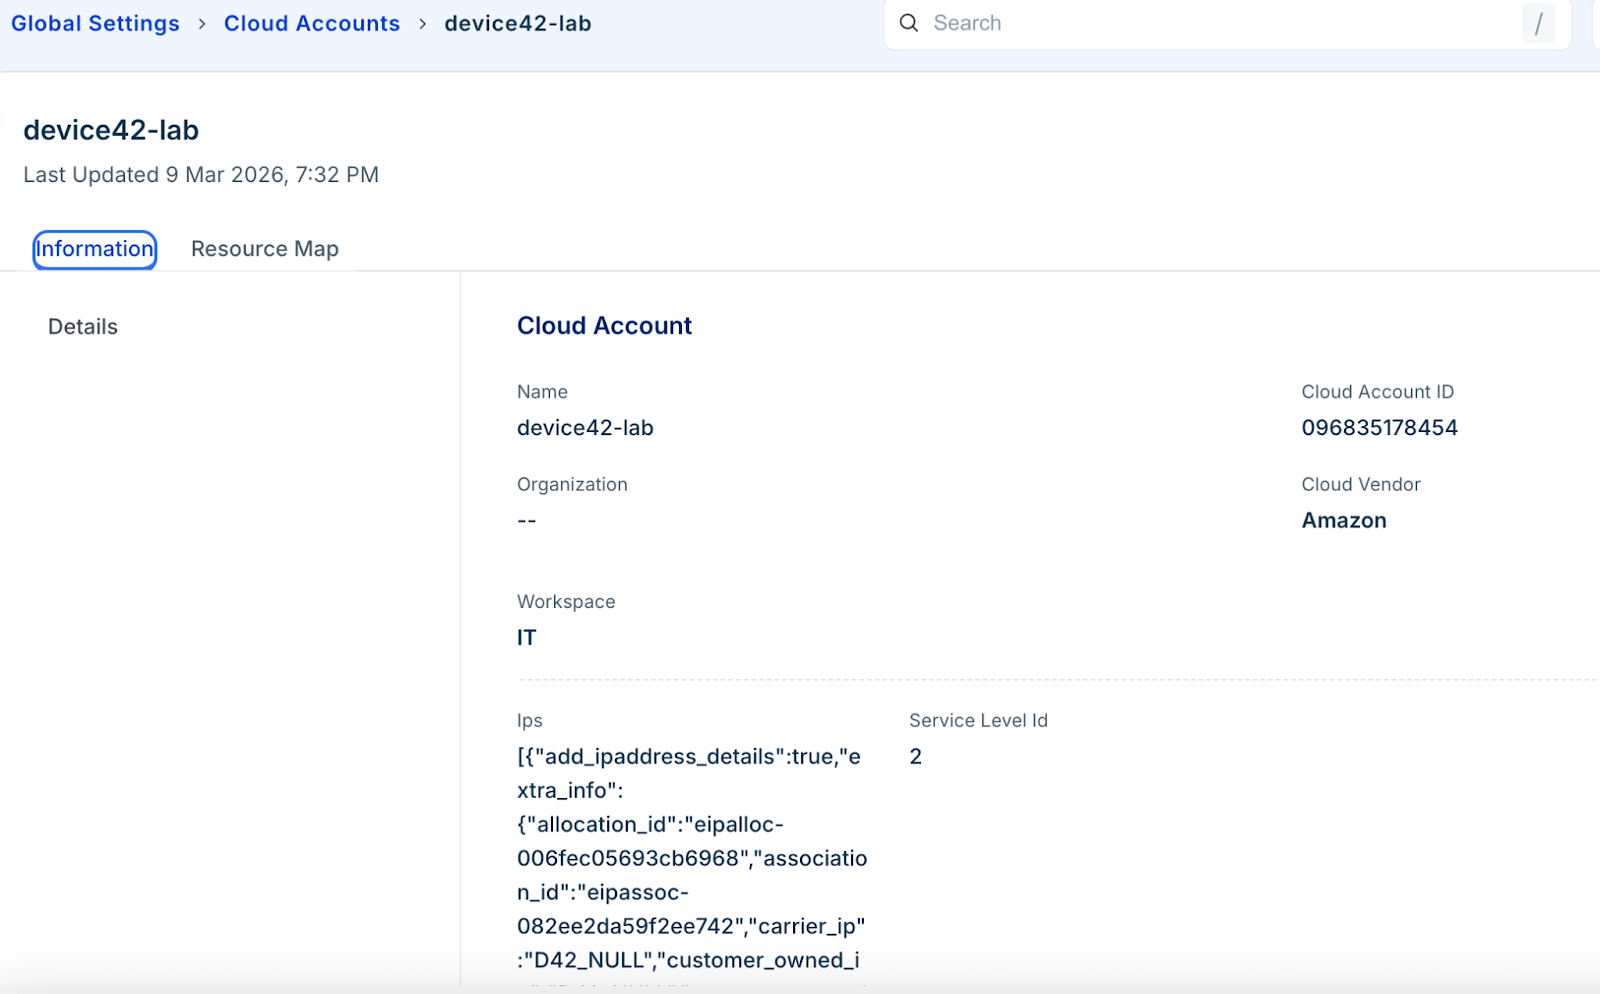Image resolution: width=1600 pixels, height=994 pixels.
Task: Click the Service Level Id label
Action: [x=978, y=721]
